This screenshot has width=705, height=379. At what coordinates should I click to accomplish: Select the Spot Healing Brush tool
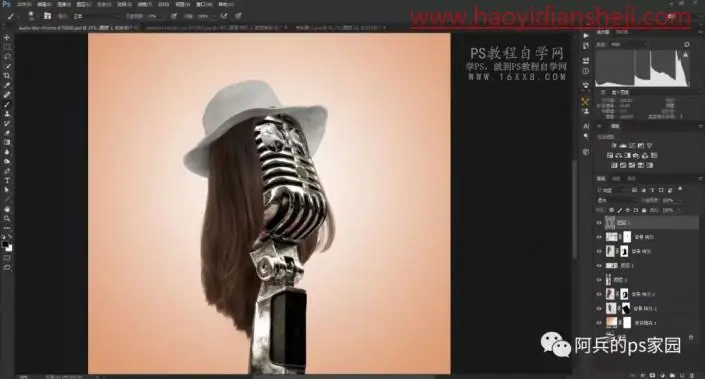point(7,94)
